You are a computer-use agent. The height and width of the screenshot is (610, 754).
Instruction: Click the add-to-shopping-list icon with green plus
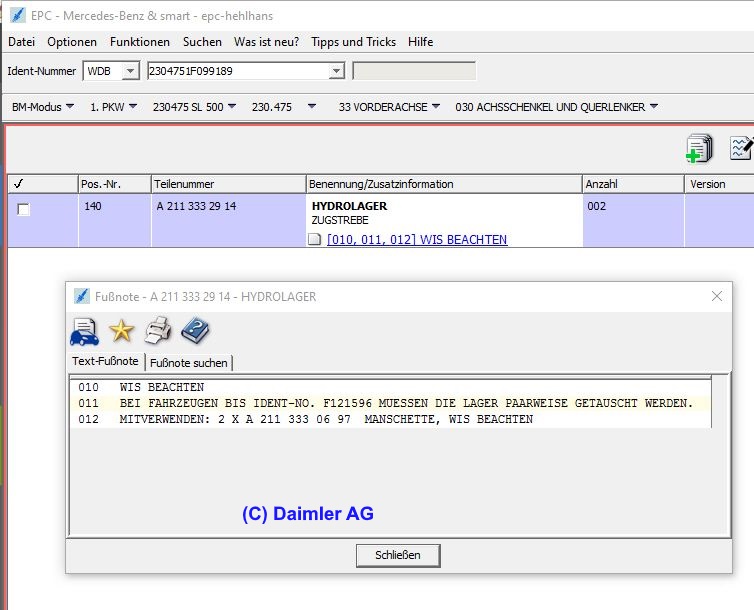pos(699,148)
